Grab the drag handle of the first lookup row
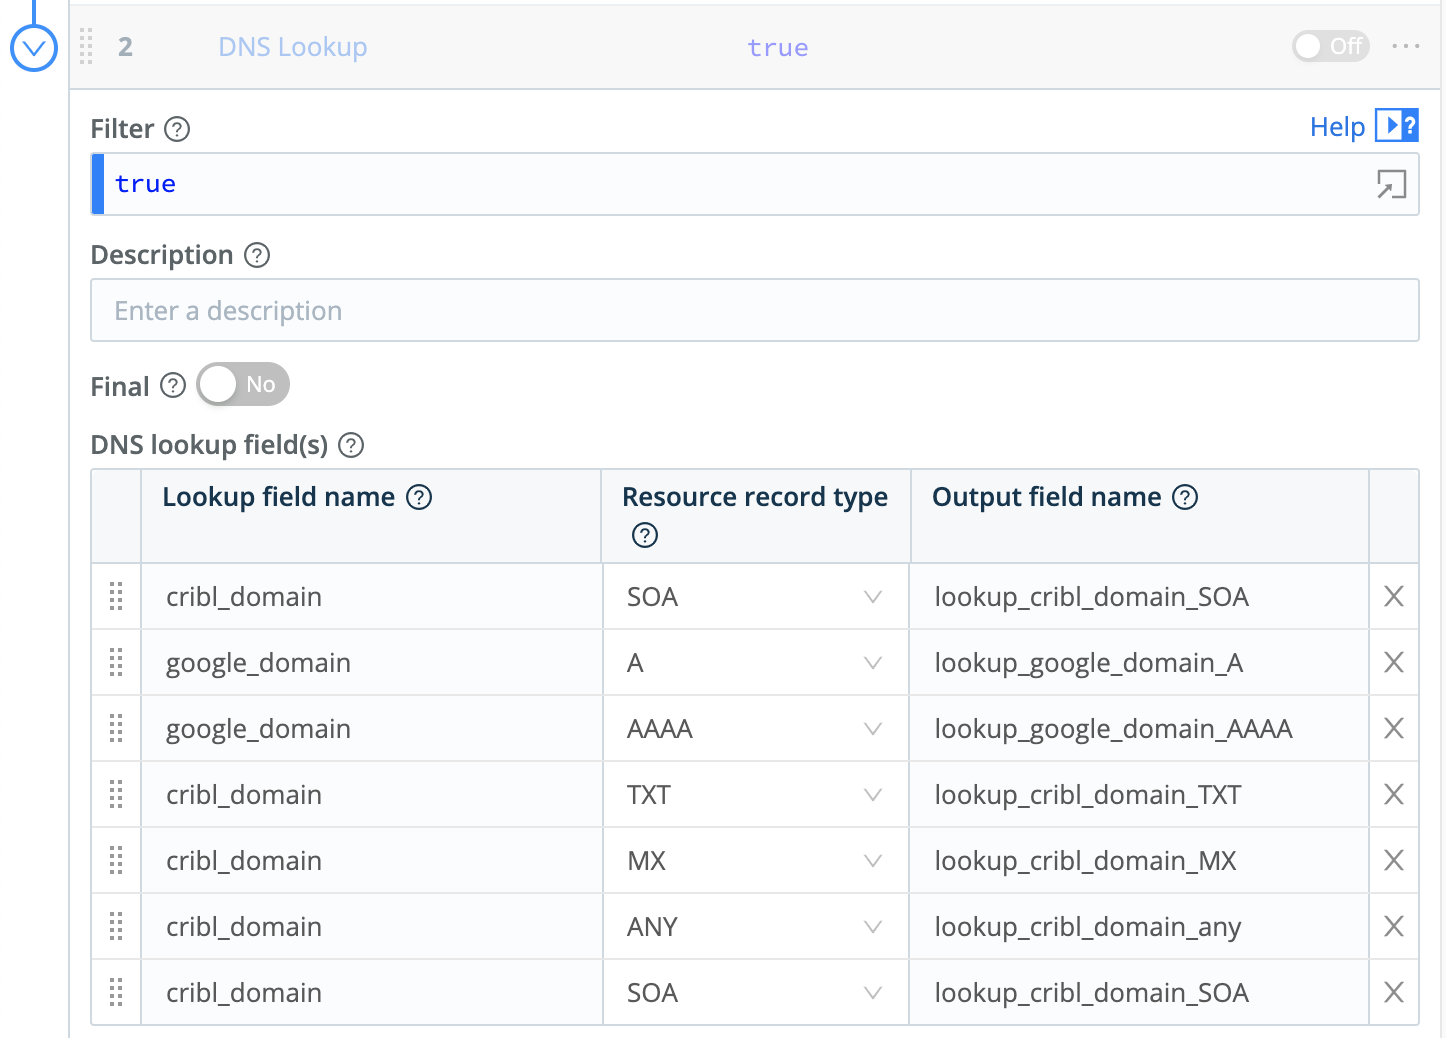 click(x=116, y=596)
